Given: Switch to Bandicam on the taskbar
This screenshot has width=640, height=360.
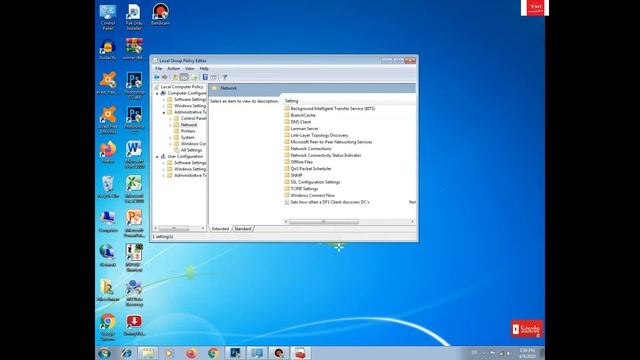Looking at the screenshot, I should [279, 353].
